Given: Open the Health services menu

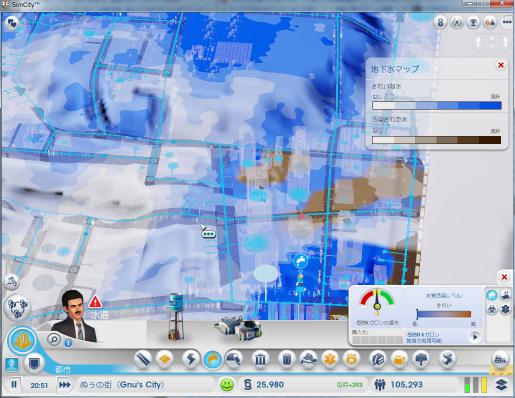Looking at the screenshot, I should click(330, 360).
